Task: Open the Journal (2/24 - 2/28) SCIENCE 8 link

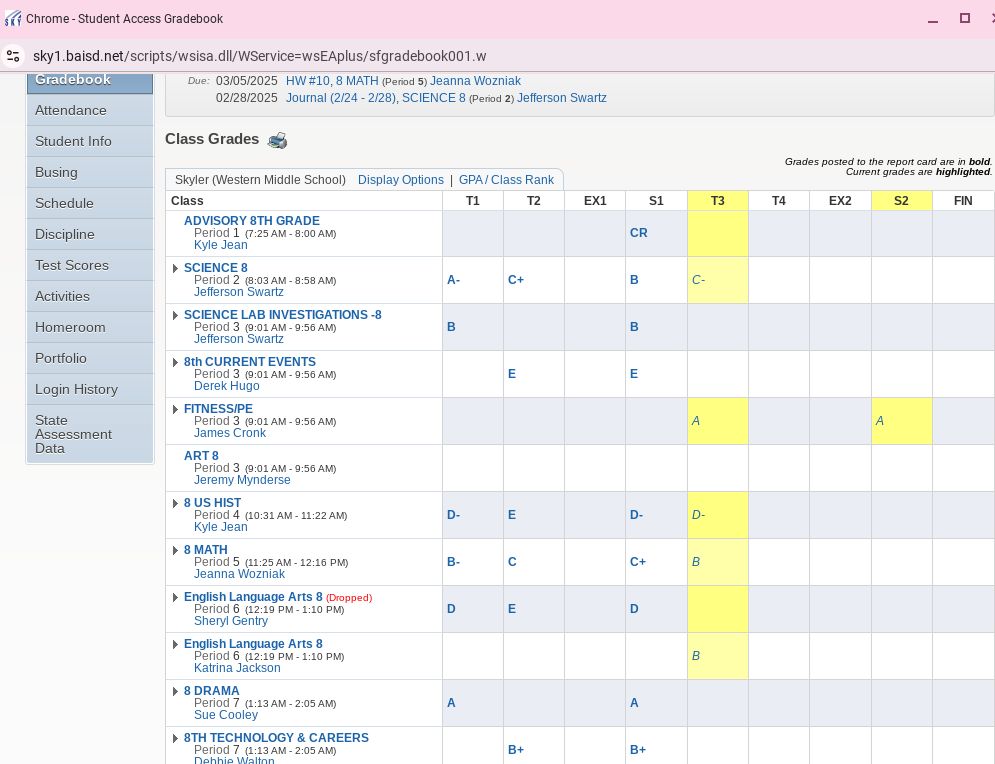Action: coord(375,98)
